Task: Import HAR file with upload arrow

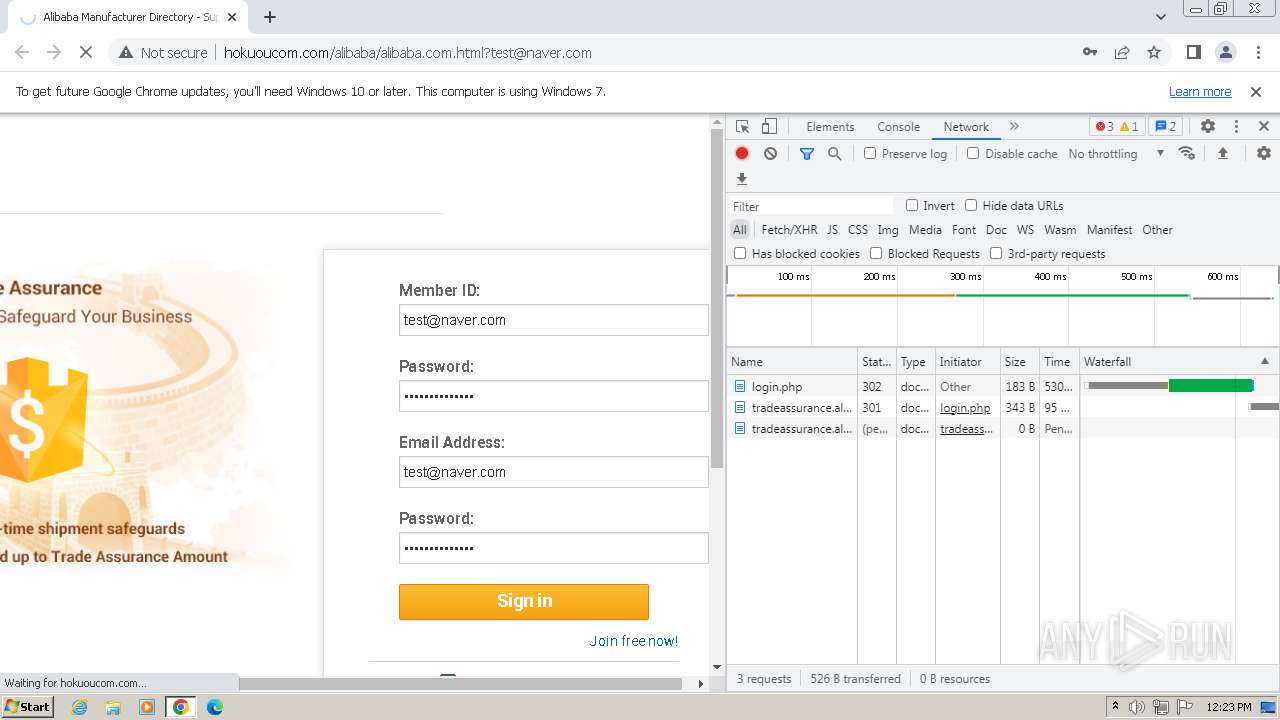Action: tap(1222, 154)
